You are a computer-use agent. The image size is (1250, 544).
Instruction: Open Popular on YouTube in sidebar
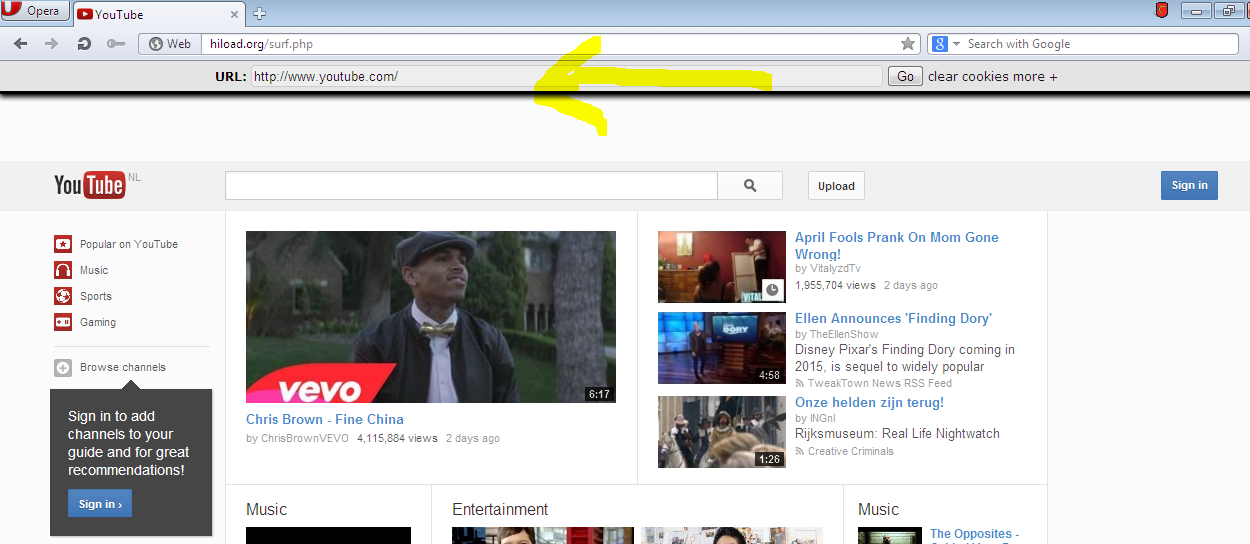tap(129, 244)
